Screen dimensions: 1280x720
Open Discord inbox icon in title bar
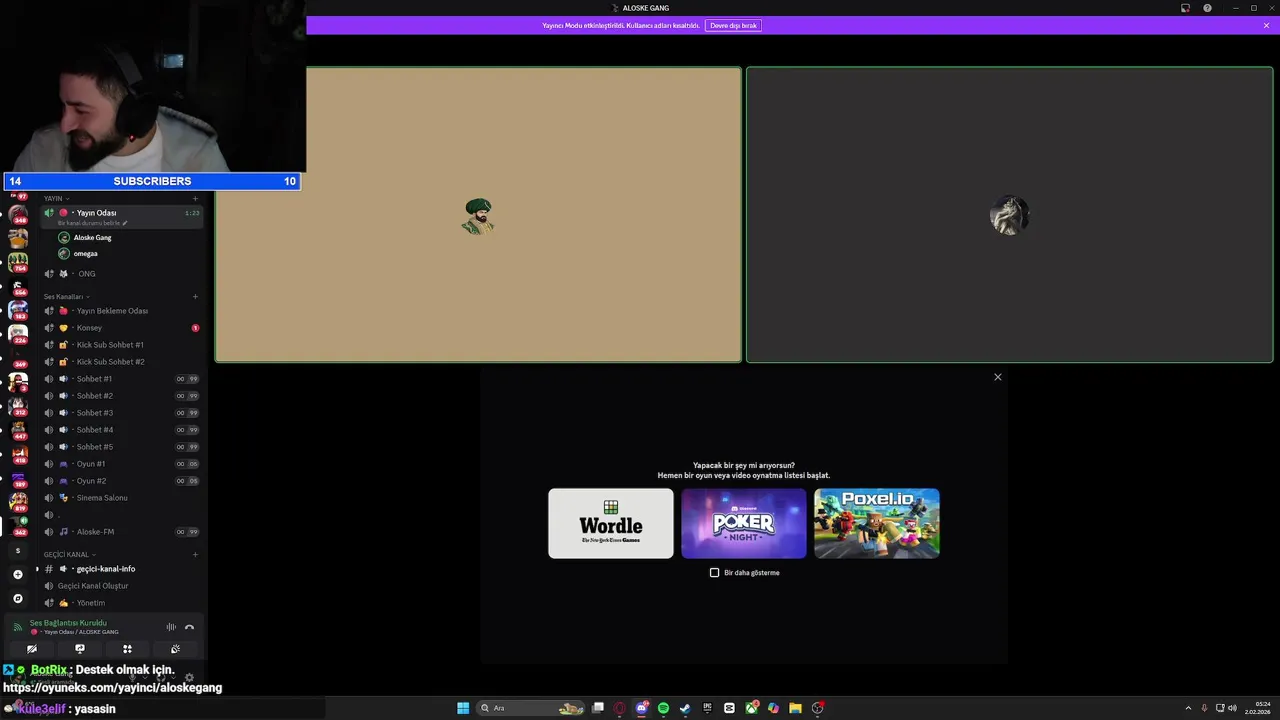(1185, 8)
